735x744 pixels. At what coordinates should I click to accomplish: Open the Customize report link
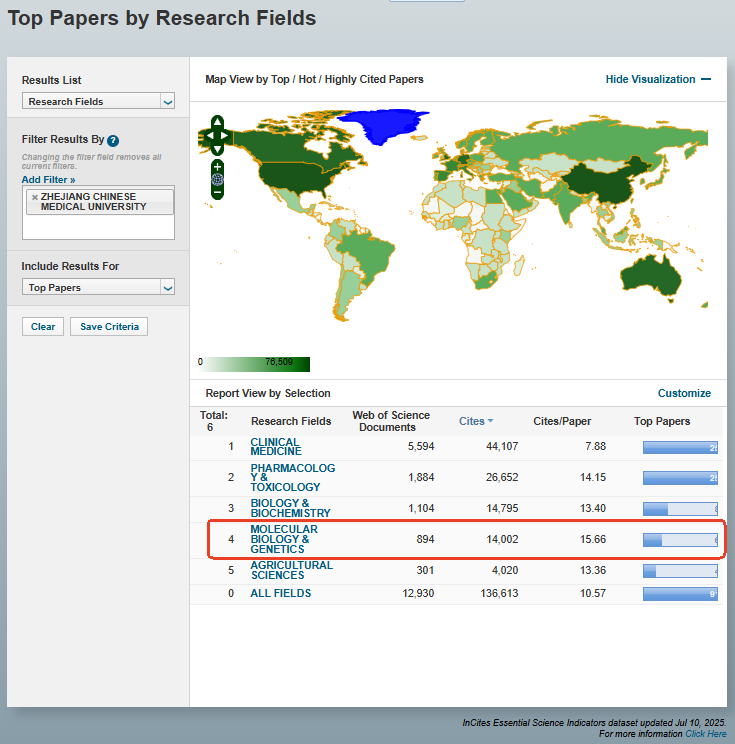684,393
